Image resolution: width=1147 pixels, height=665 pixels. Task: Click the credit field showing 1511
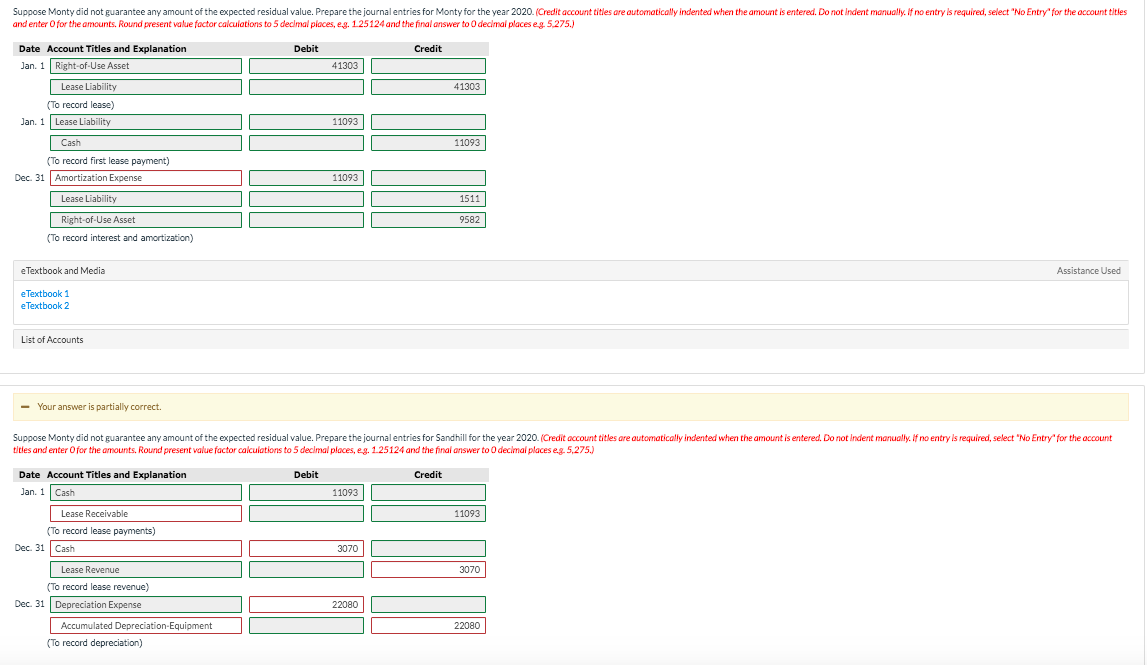[x=428, y=199]
